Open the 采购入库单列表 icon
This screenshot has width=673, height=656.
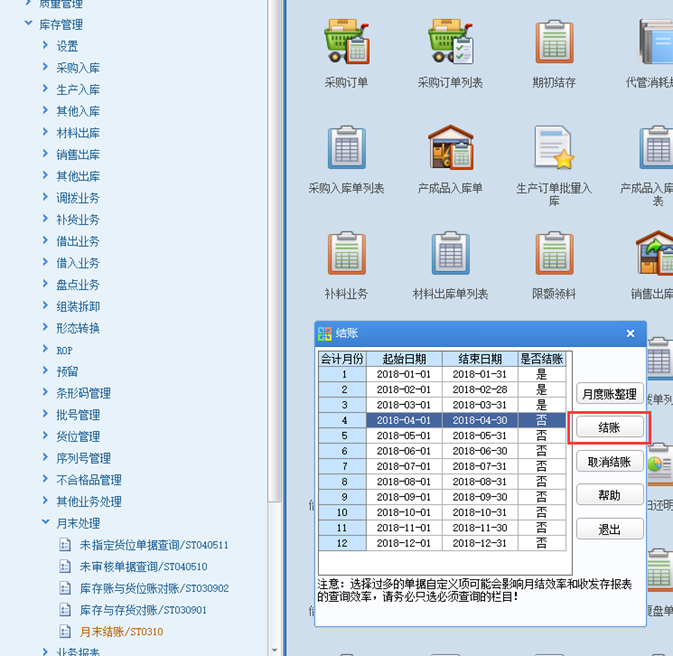pyautogui.click(x=347, y=147)
